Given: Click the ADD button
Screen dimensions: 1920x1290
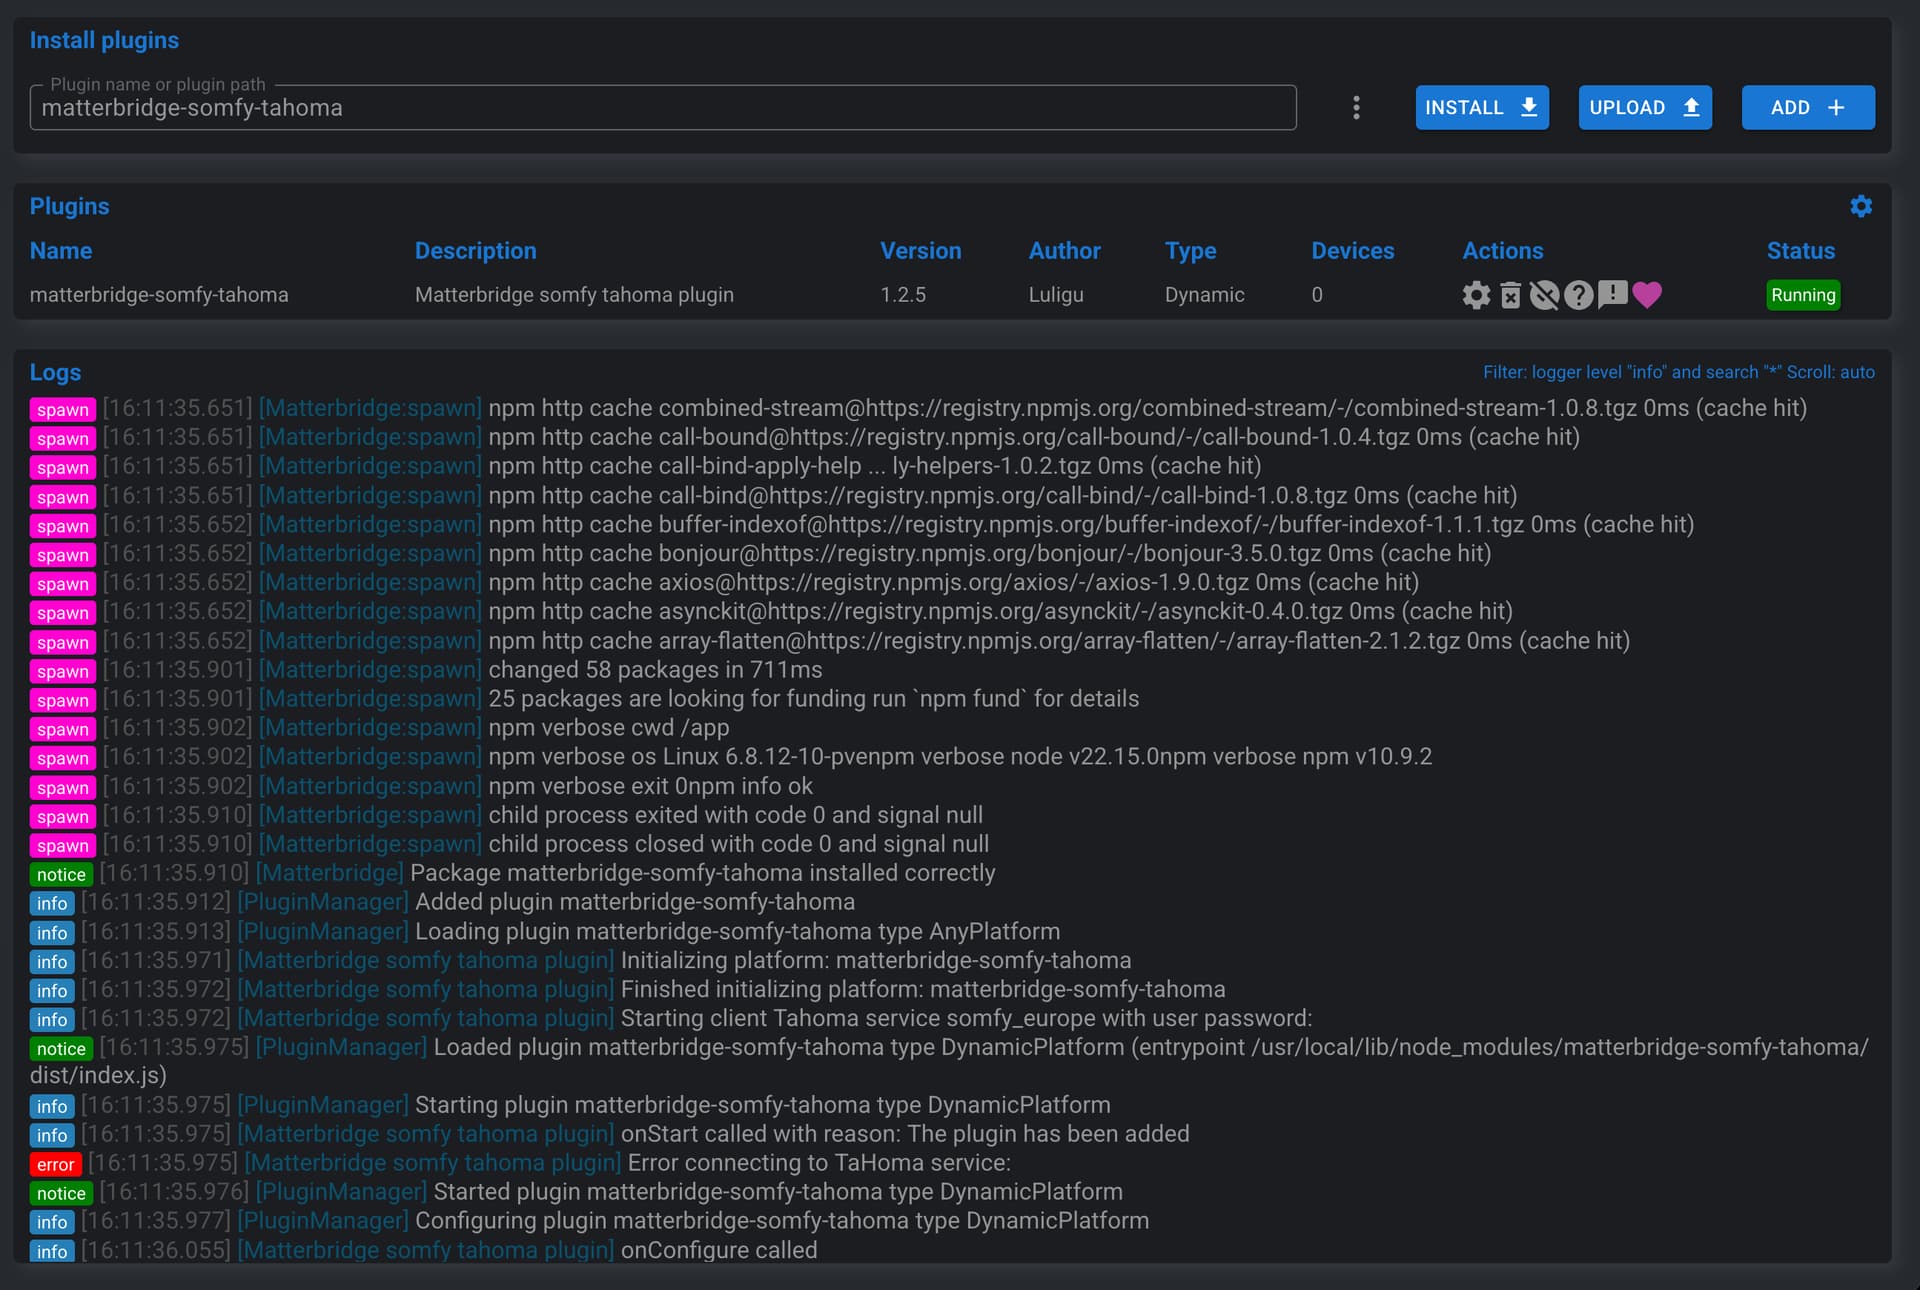Looking at the screenshot, I should tap(1807, 108).
